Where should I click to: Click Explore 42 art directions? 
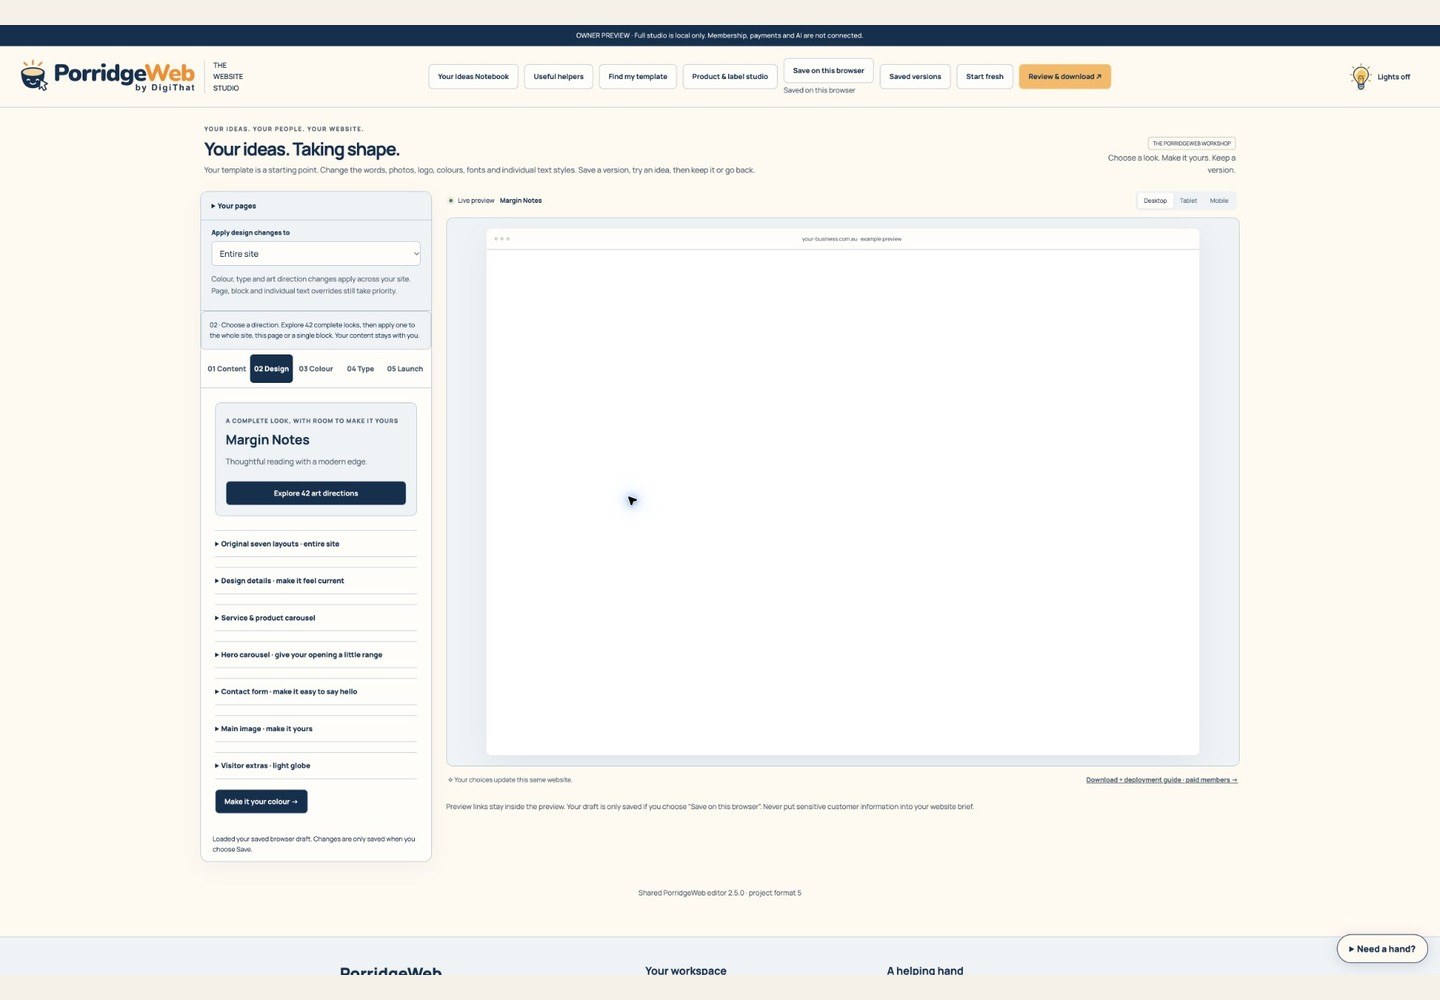316,493
